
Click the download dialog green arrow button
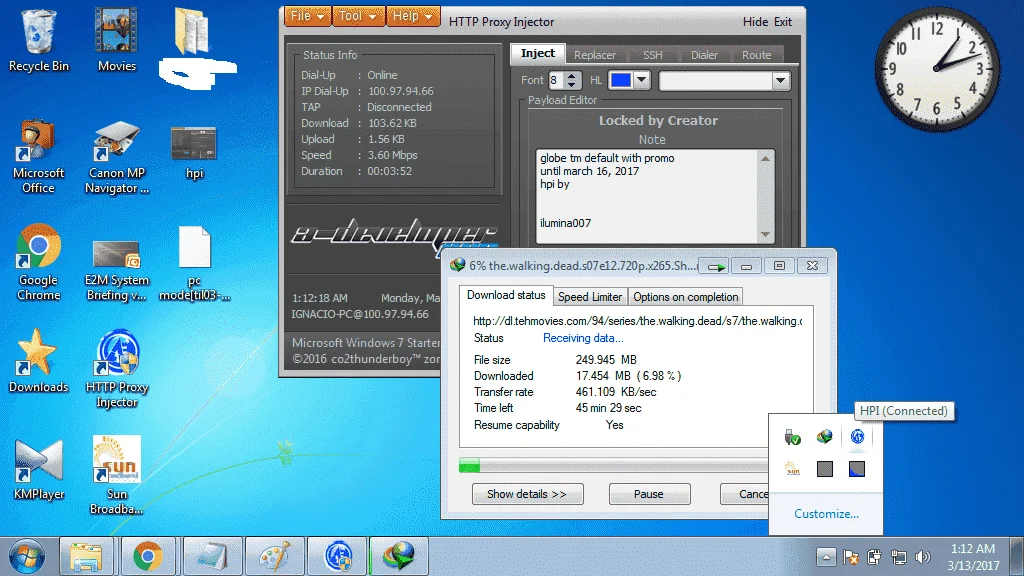(x=715, y=266)
